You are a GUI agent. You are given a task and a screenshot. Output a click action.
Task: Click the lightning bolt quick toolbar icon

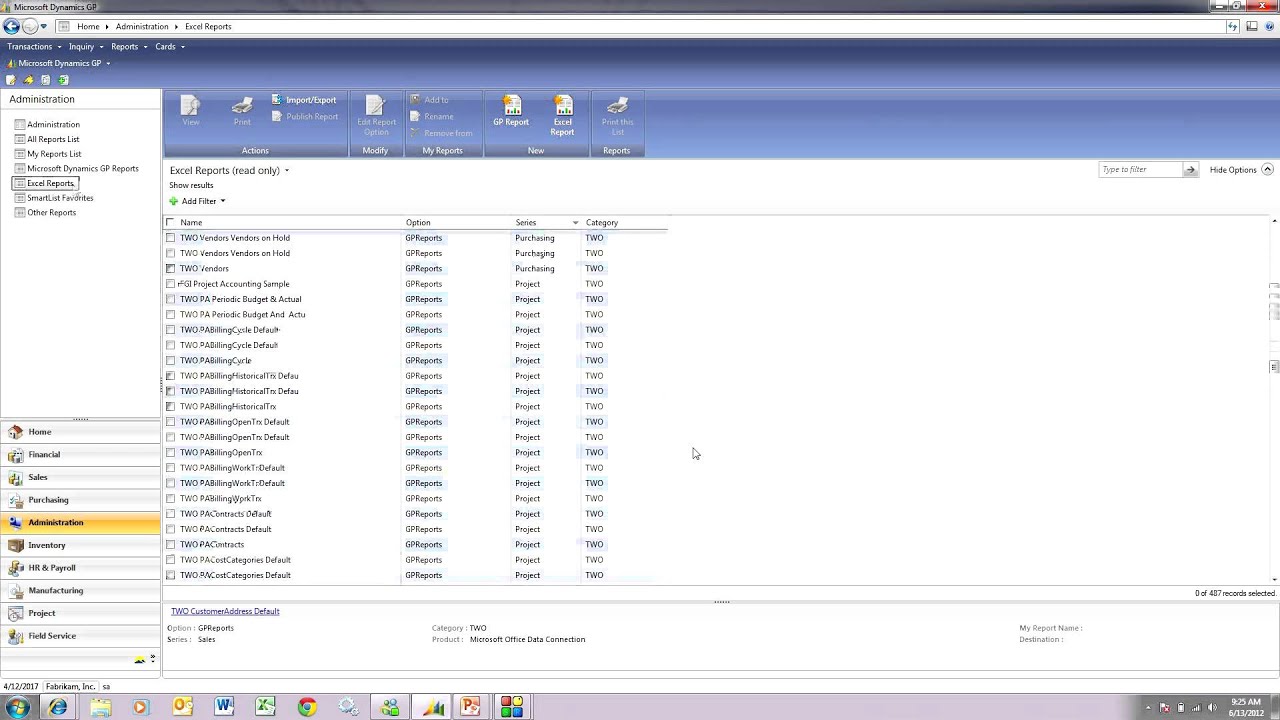tap(28, 80)
